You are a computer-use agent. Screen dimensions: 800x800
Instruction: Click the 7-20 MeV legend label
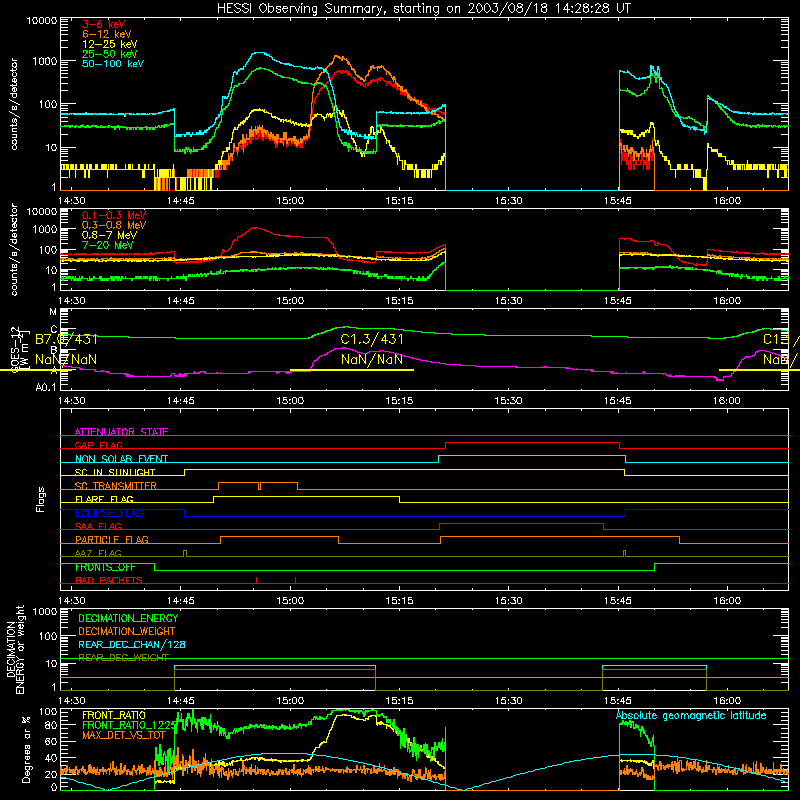pos(108,245)
